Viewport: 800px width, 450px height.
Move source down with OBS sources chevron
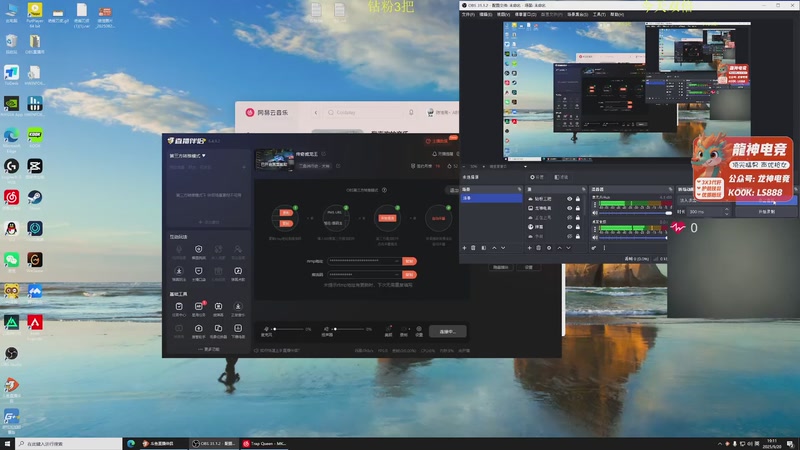[x=568, y=248]
